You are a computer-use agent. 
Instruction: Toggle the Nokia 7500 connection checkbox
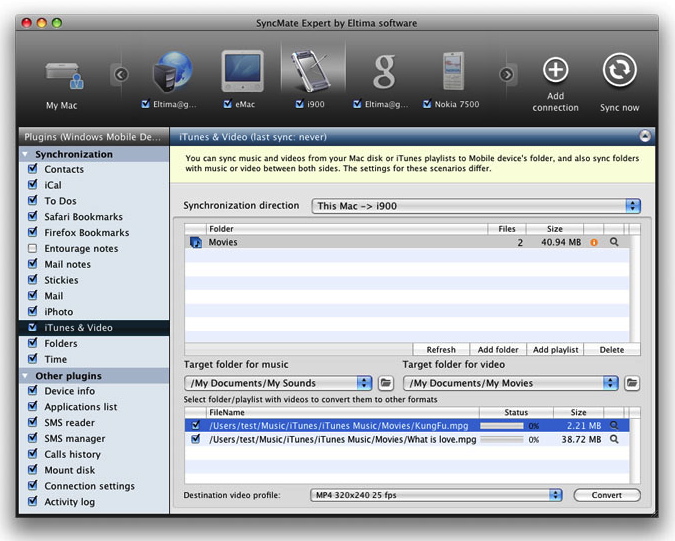(x=427, y=104)
